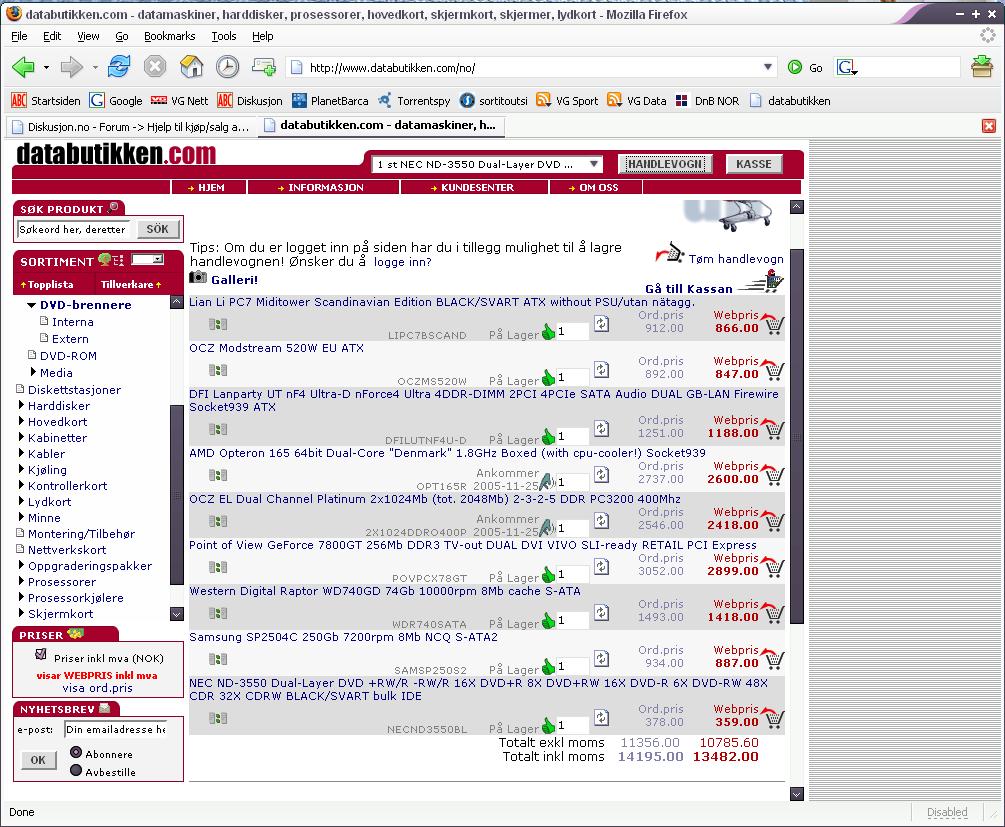Empty cart via Tøm handlevogn icon
This screenshot has height=827, width=1005.
click(x=669, y=253)
